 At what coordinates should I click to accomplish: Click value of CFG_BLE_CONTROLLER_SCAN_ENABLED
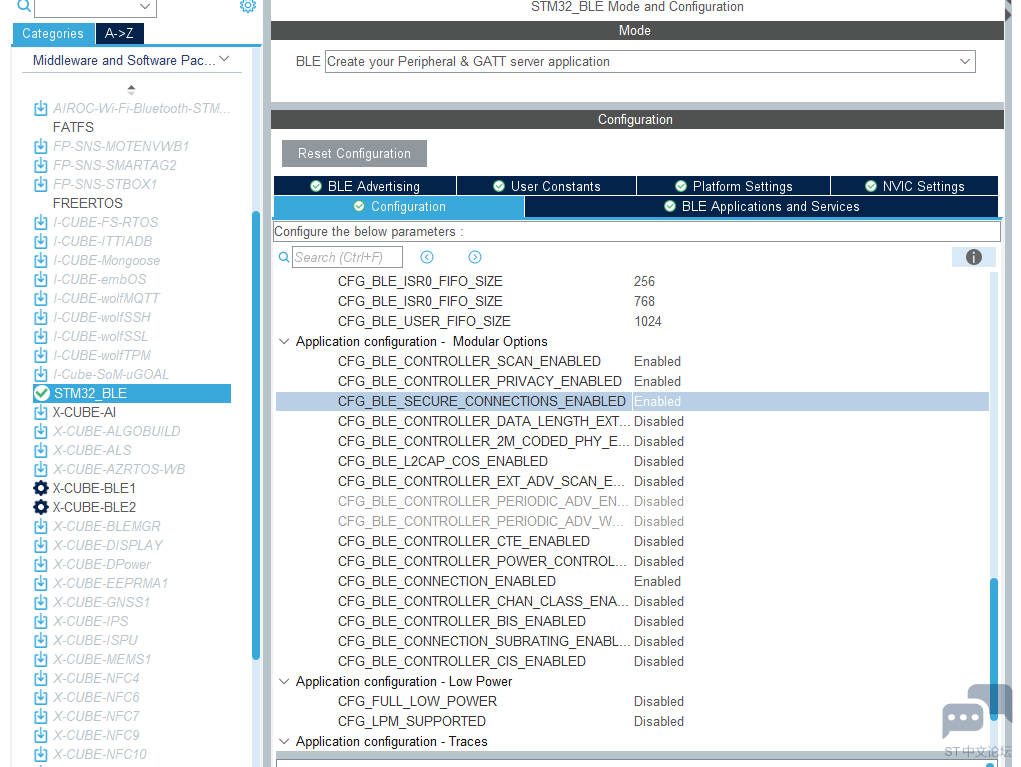pyautogui.click(x=657, y=361)
